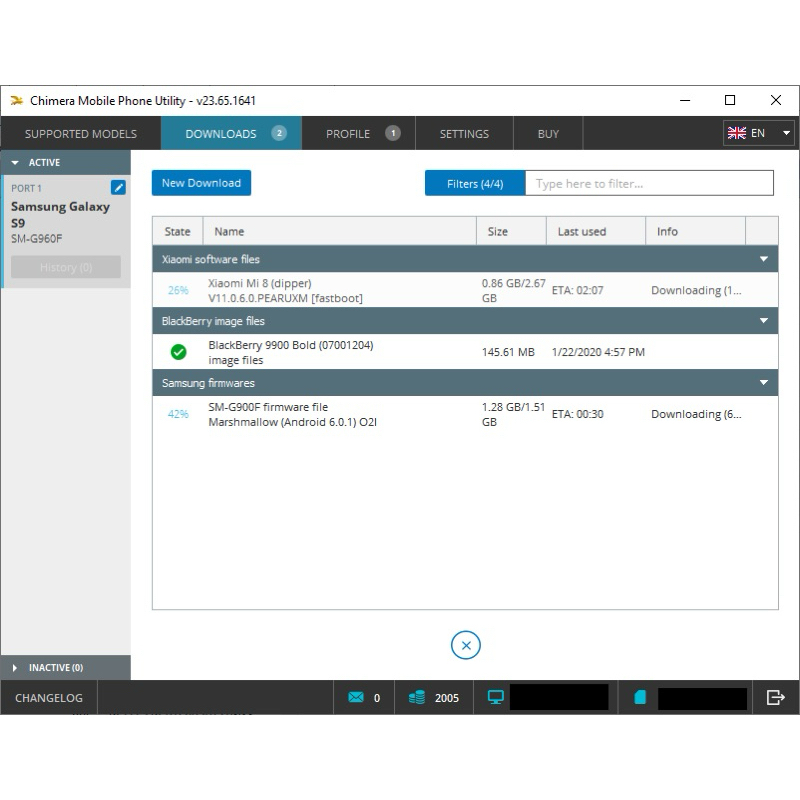Click the New Download button
Viewport: 800px width, 800px height.
(x=201, y=183)
